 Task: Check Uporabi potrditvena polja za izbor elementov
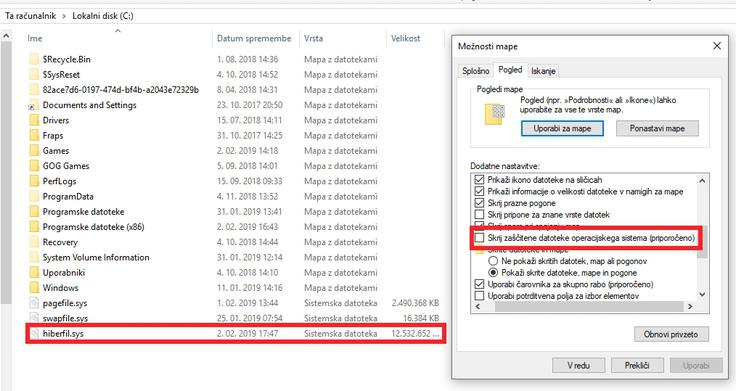point(479,296)
